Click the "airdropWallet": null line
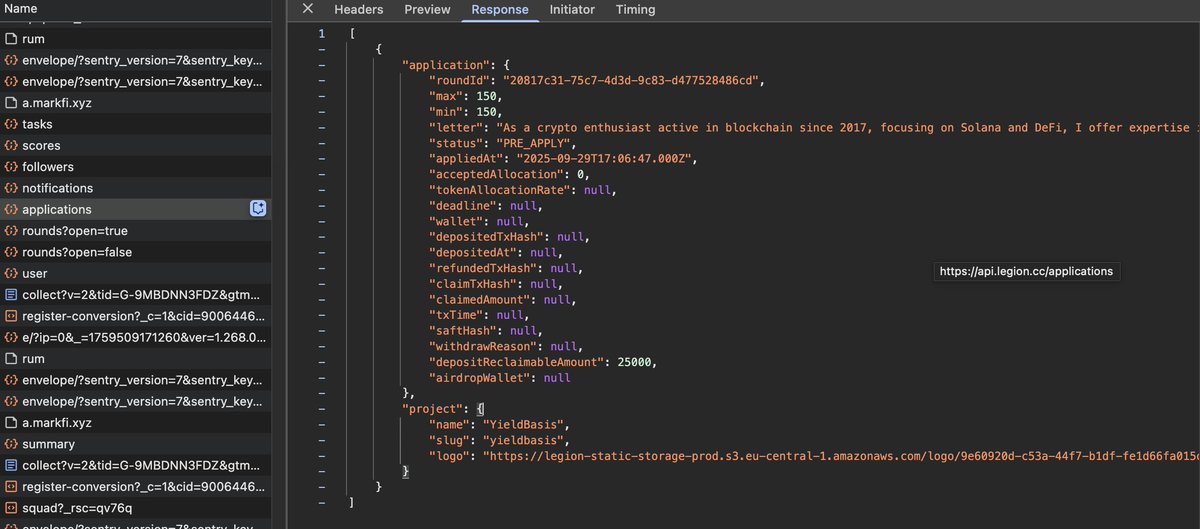The image size is (1200, 529). coord(499,378)
